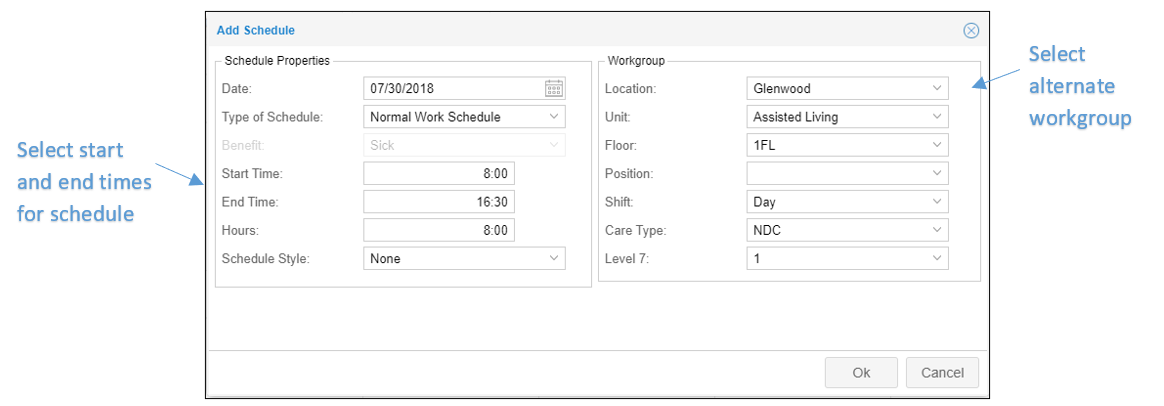
Task: Click the Hours input field
Action: coord(439,230)
